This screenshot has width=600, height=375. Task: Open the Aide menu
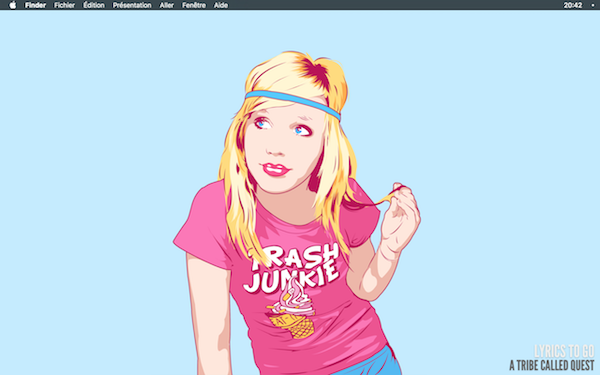click(221, 5)
